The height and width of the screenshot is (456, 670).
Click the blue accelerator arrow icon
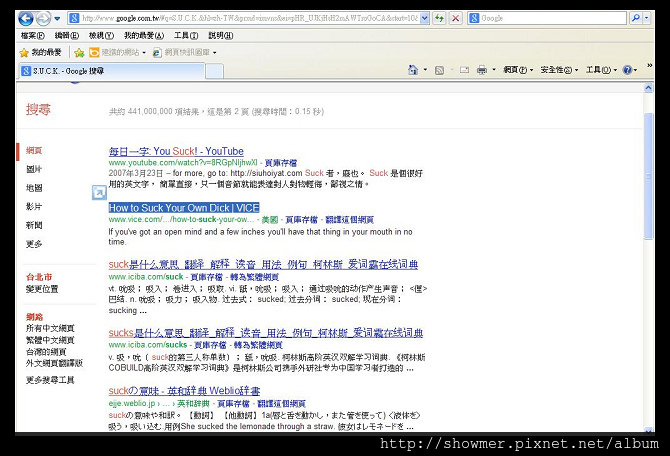click(x=99, y=193)
